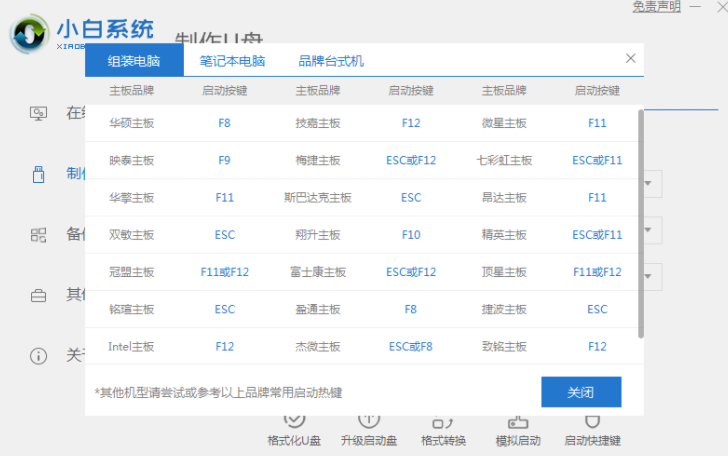
Task: Click the 华硕主板 F8 hotkey cell
Action: coord(224,123)
